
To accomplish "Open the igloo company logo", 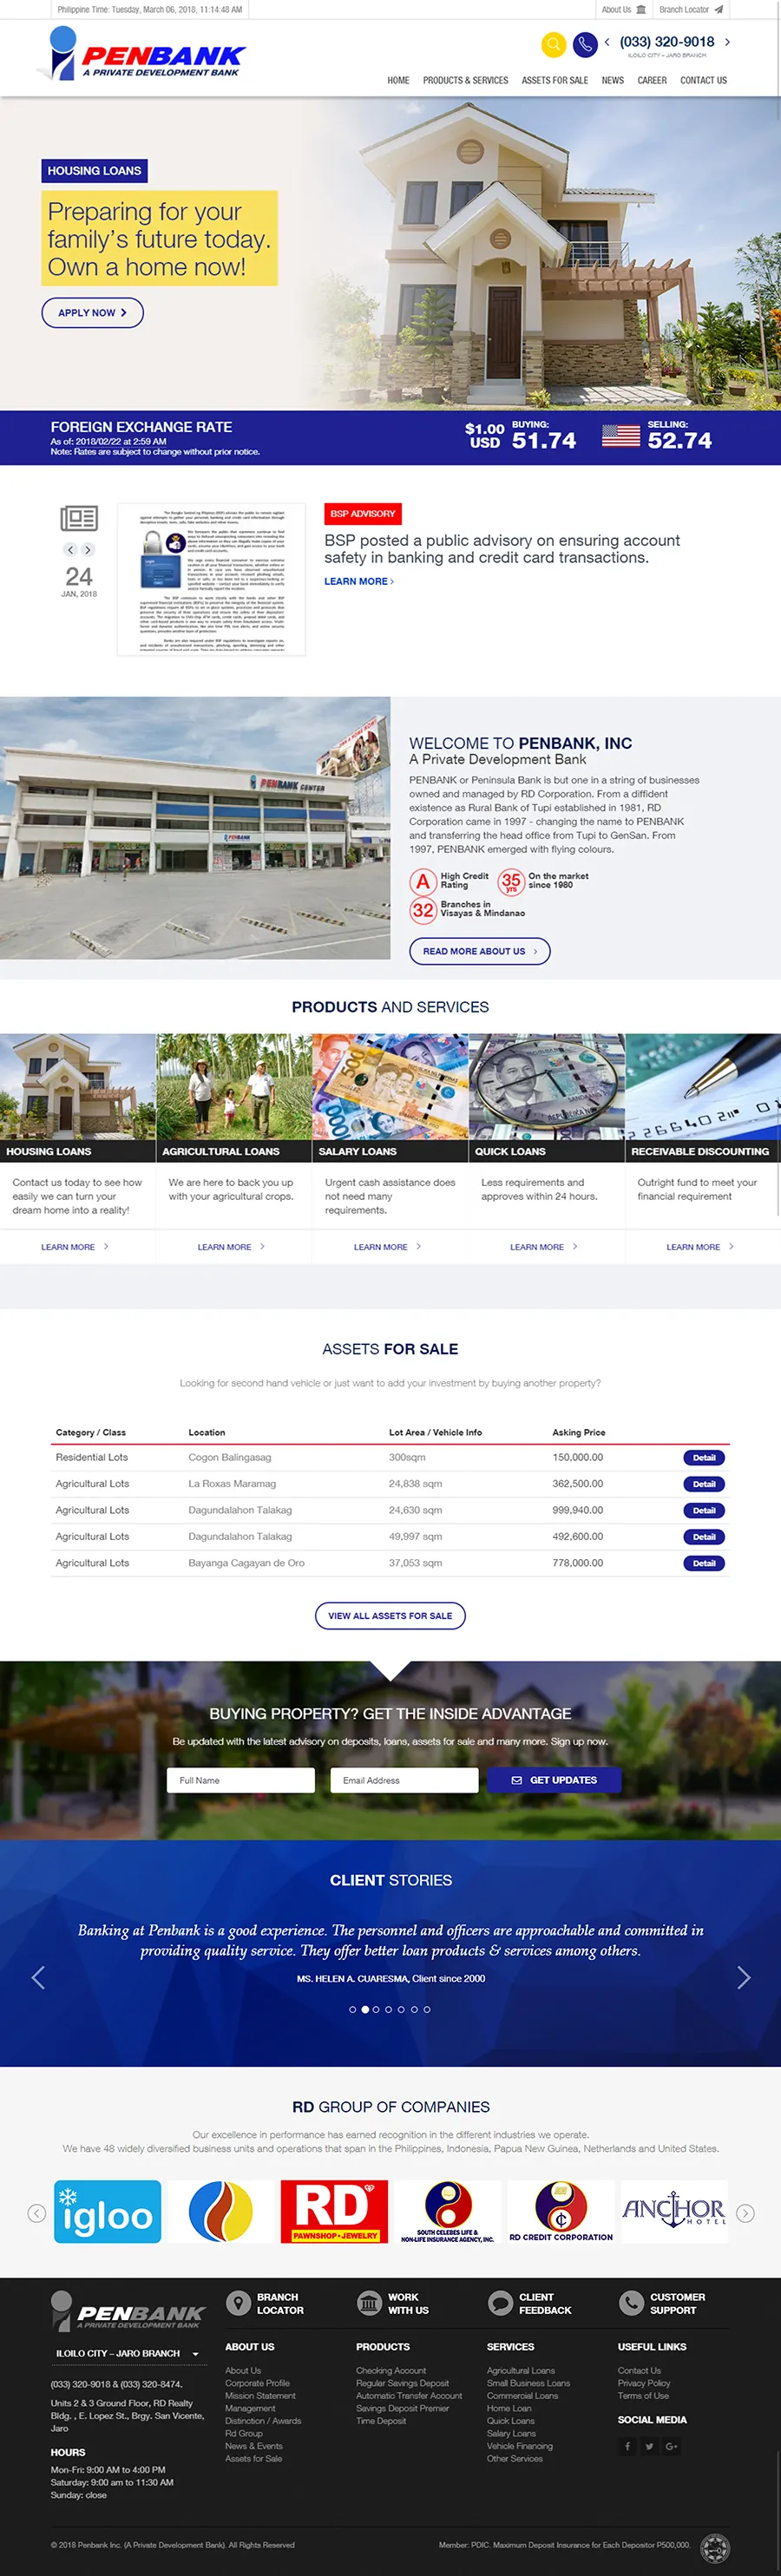I will coord(107,2212).
